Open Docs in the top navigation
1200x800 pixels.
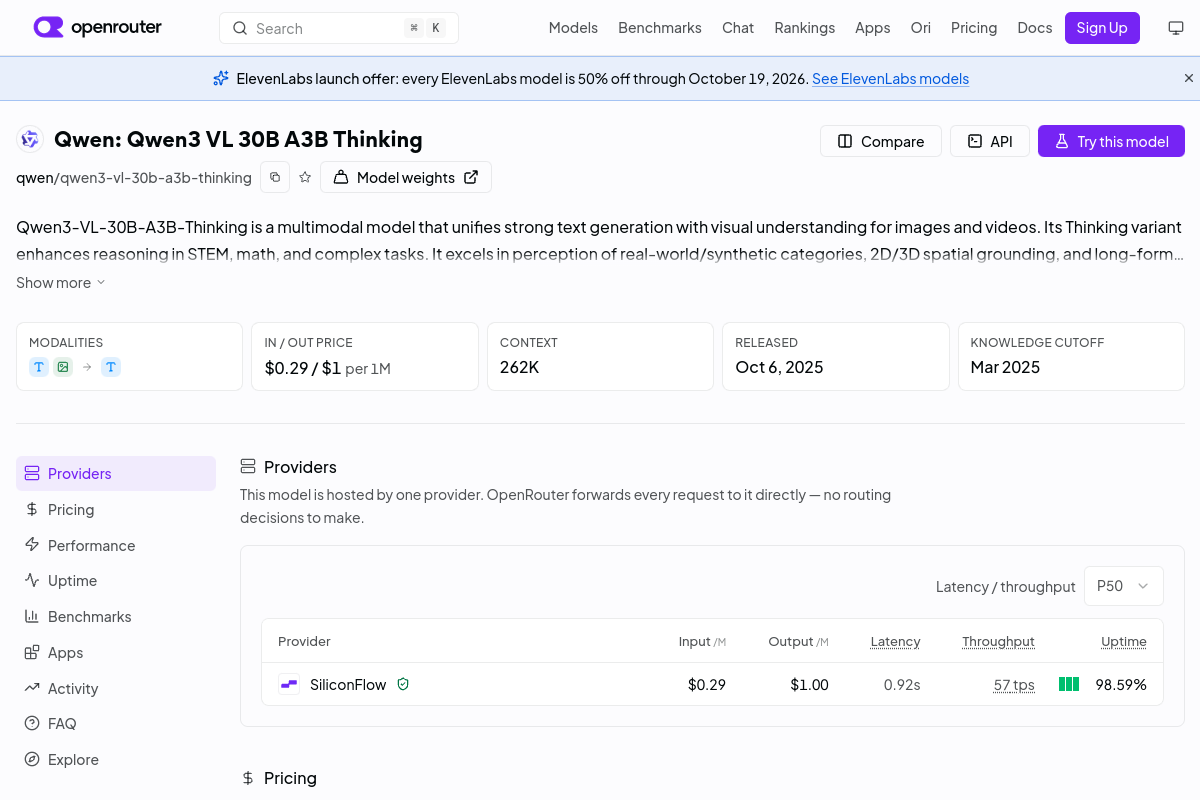click(1035, 28)
